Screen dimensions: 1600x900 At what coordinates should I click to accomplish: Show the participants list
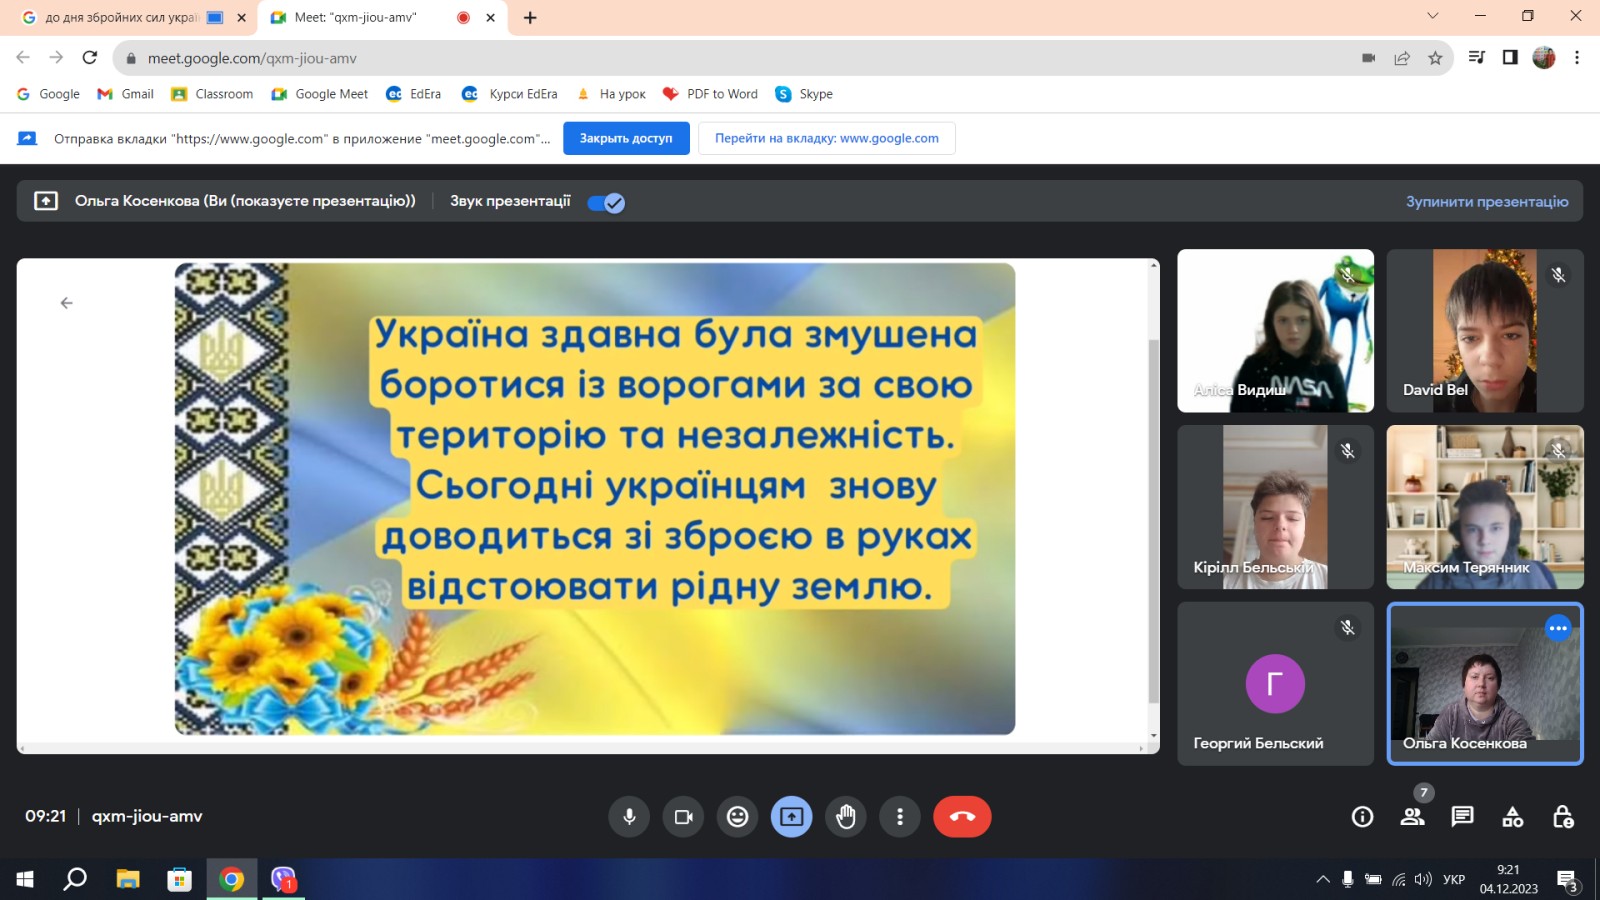[x=1412, y=817]
